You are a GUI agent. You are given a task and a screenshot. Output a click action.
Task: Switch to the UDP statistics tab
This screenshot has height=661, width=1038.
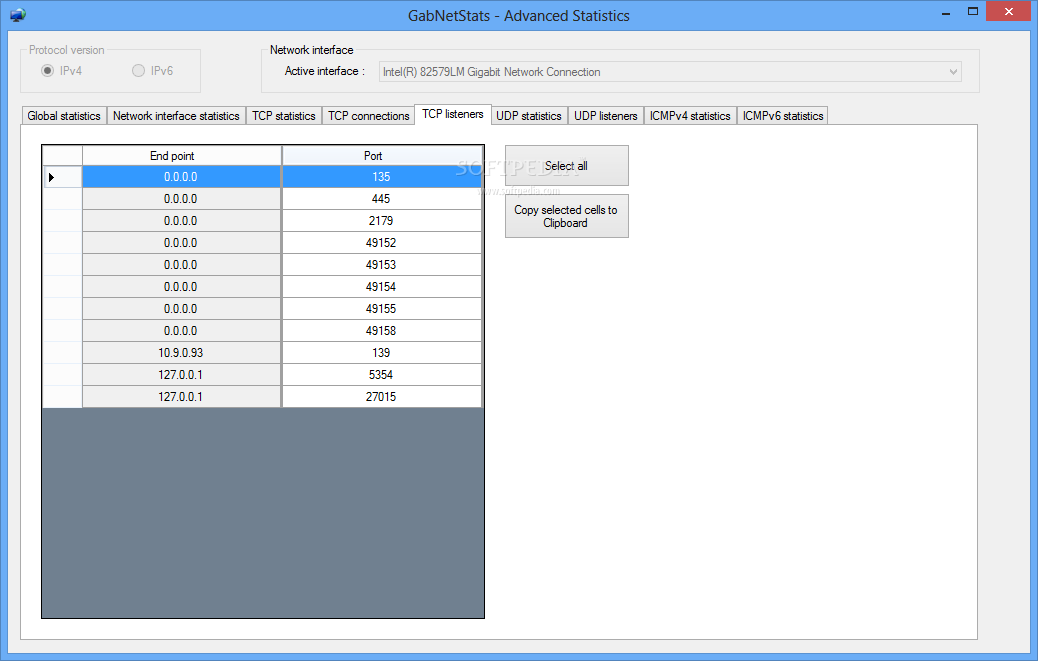coord(529,116)
